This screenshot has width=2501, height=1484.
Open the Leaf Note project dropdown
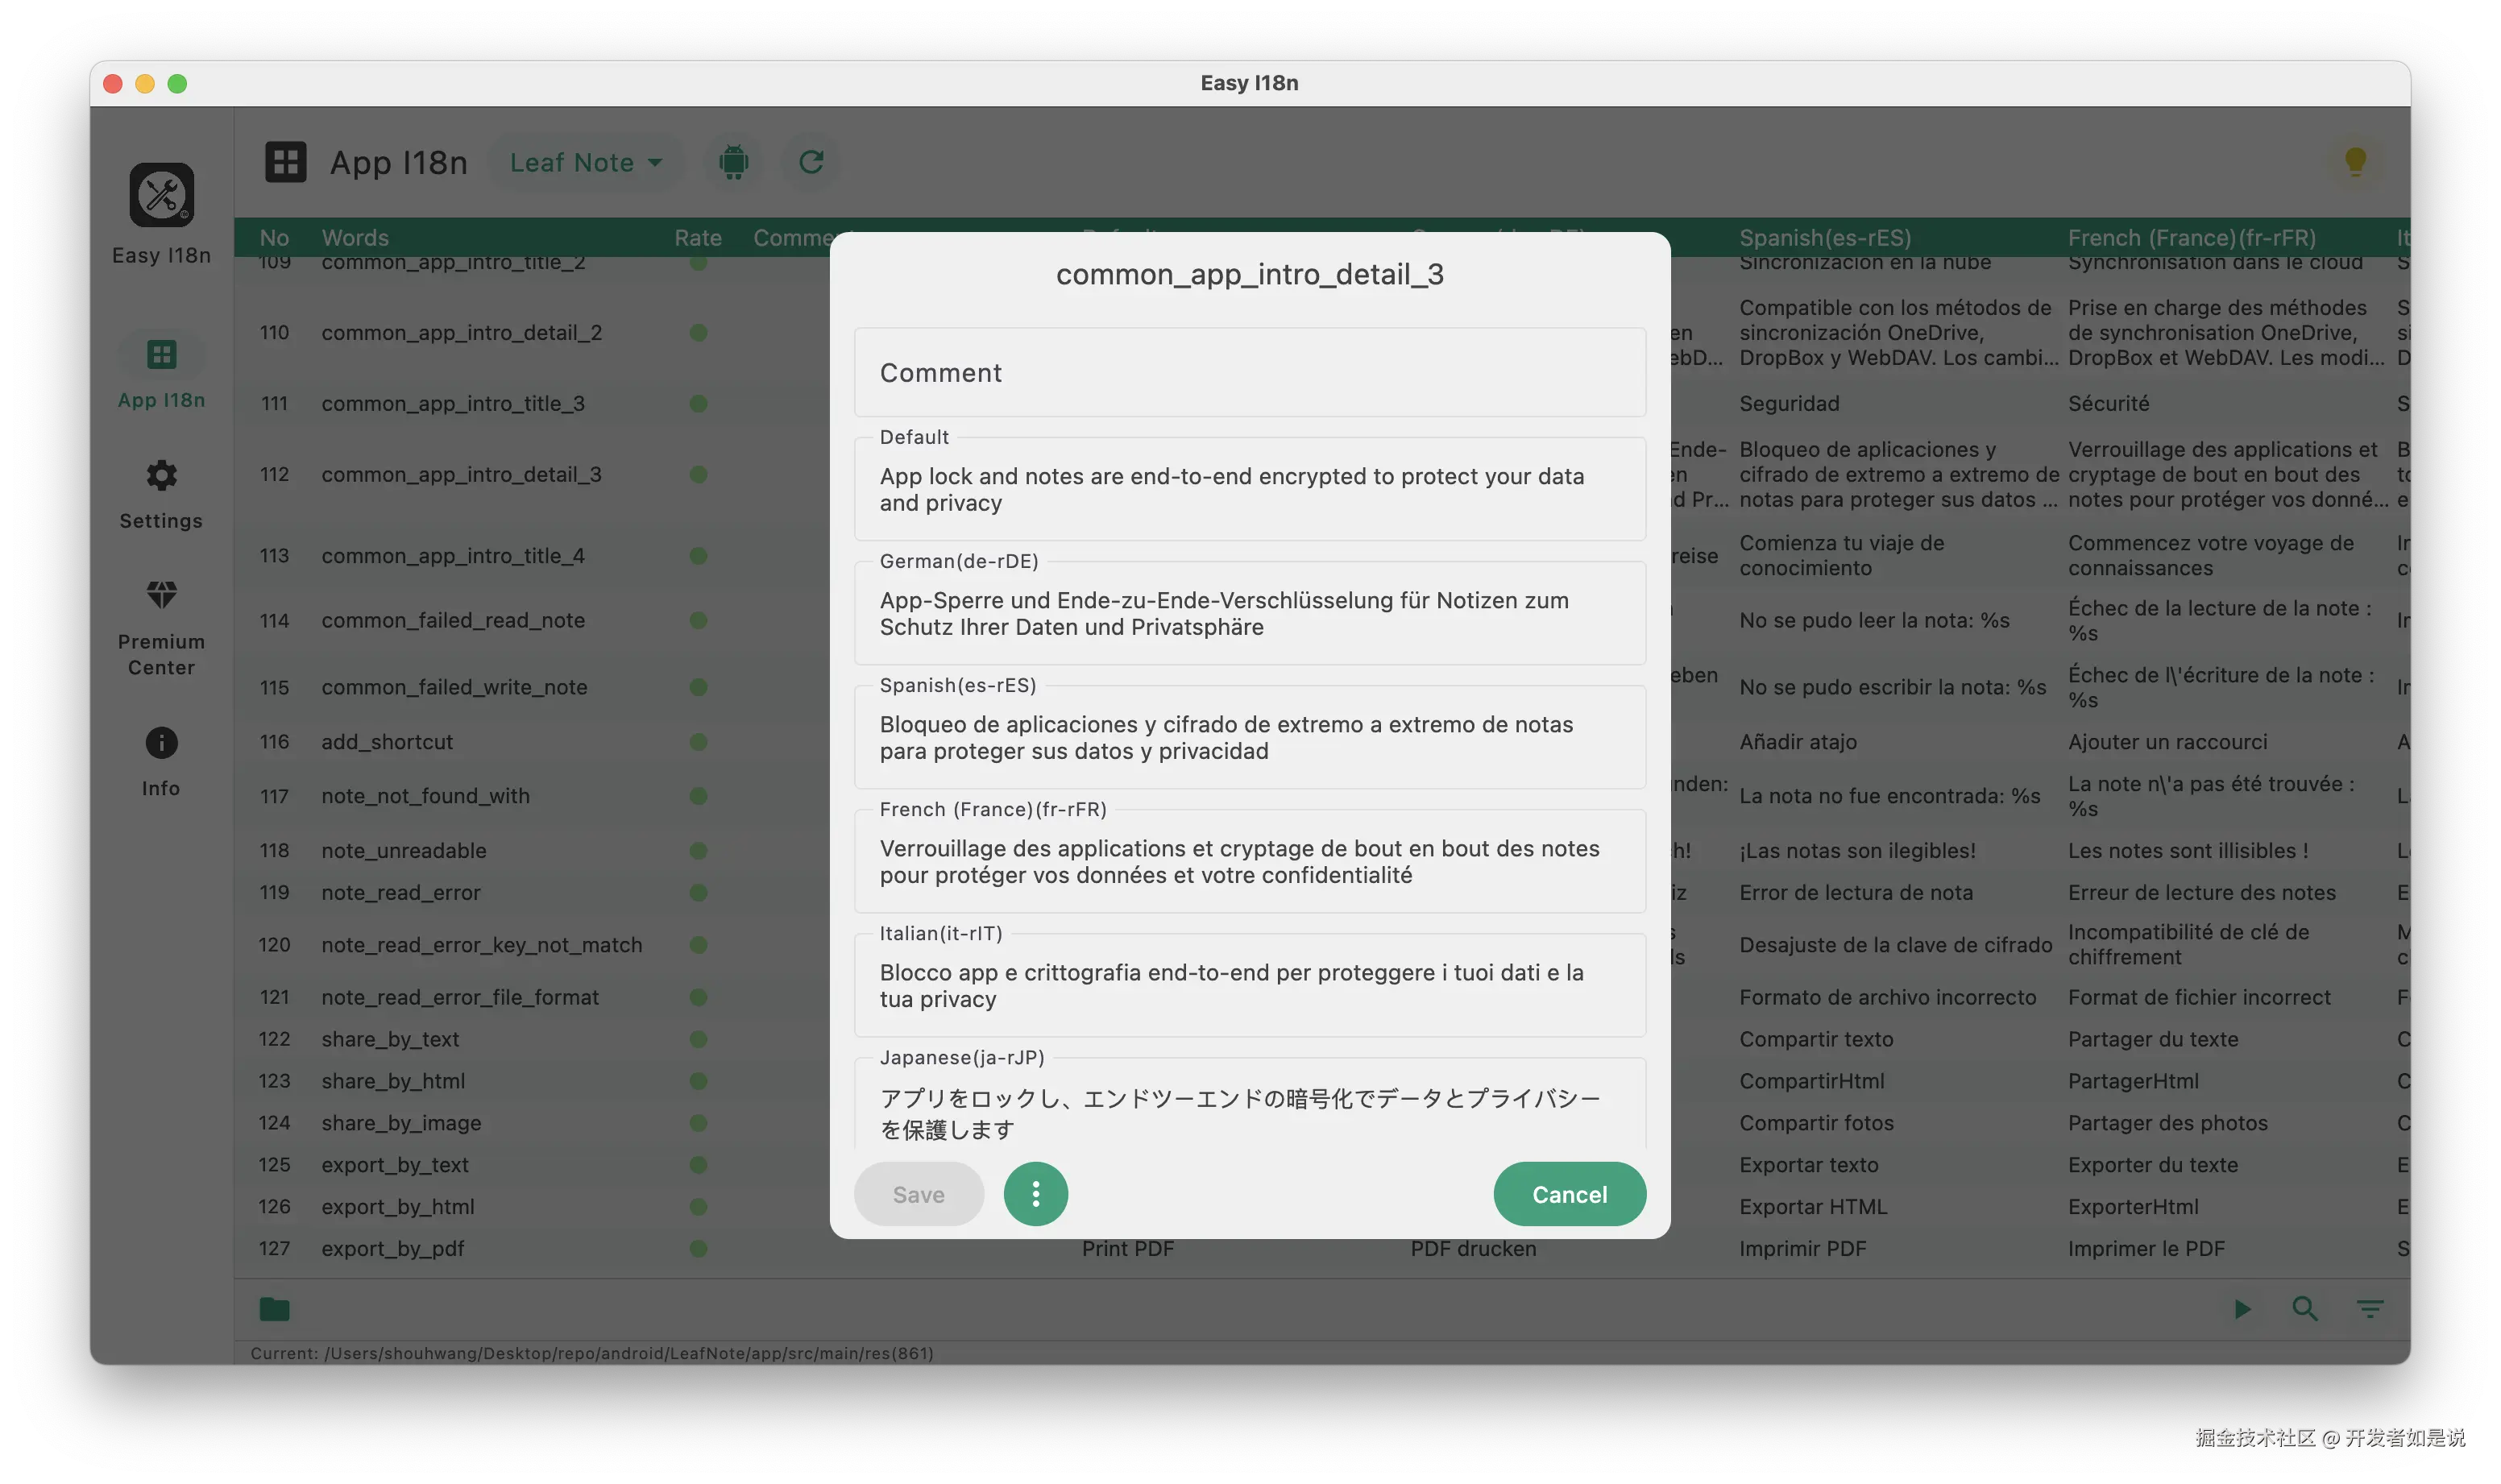coord(585,162)
